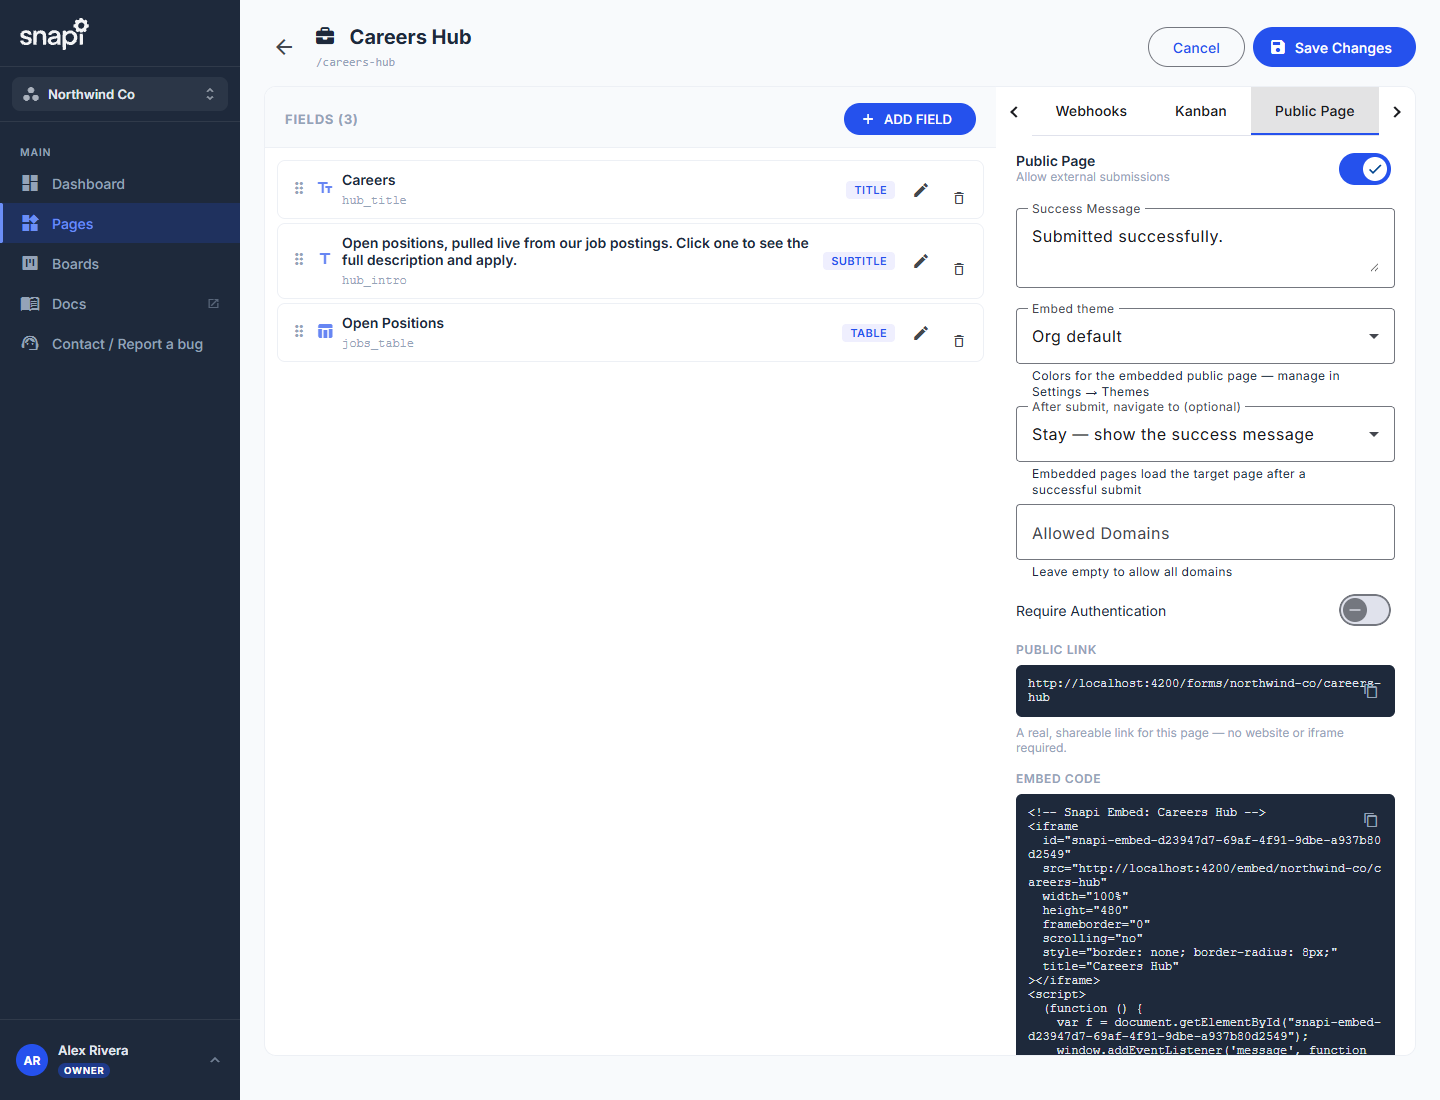1440x1100 pixels.
Task: Click the briefcase icon next to Careers Hub
Action: 325,37
